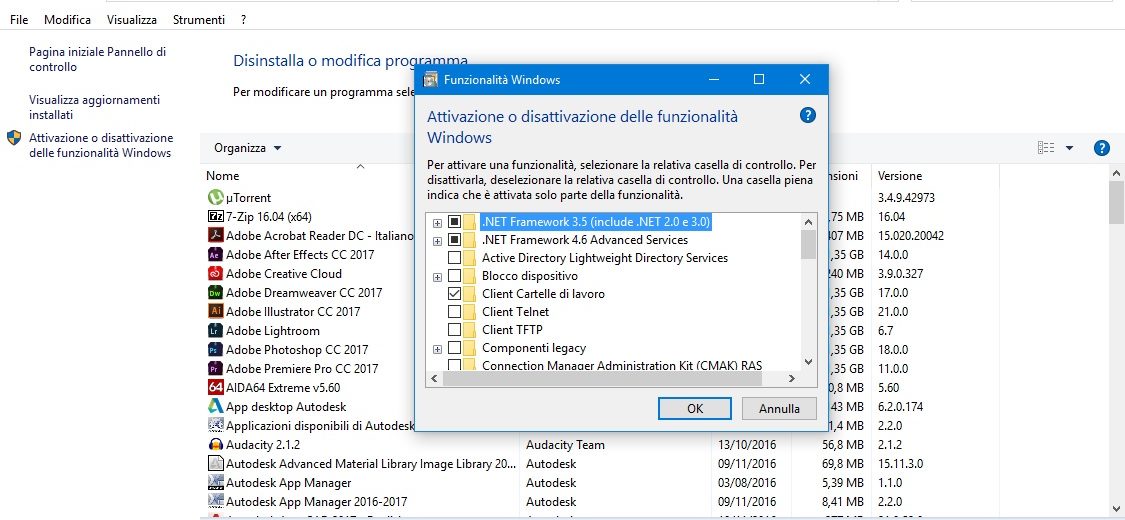1125x520 pixels.
Task: Enable Blocco dispositivo checkbox
Action: [x=454, y=276]
